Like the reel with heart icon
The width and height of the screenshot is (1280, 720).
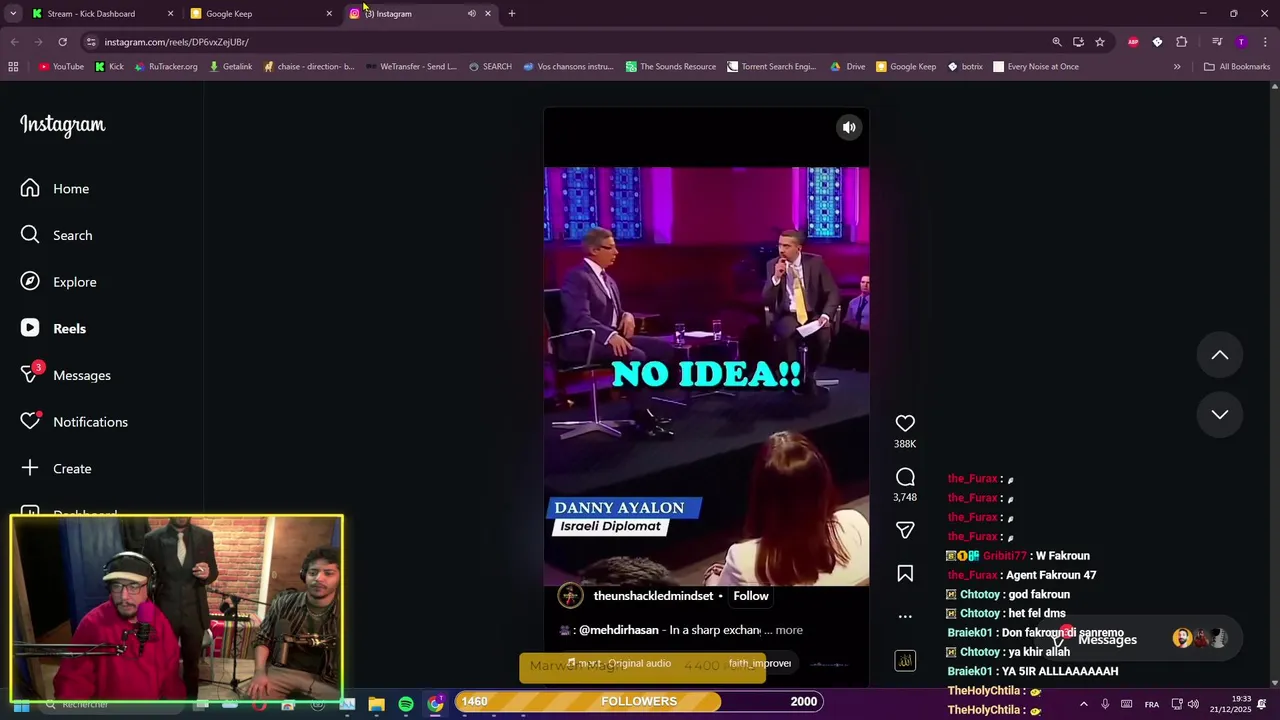[x=905, y=423]
